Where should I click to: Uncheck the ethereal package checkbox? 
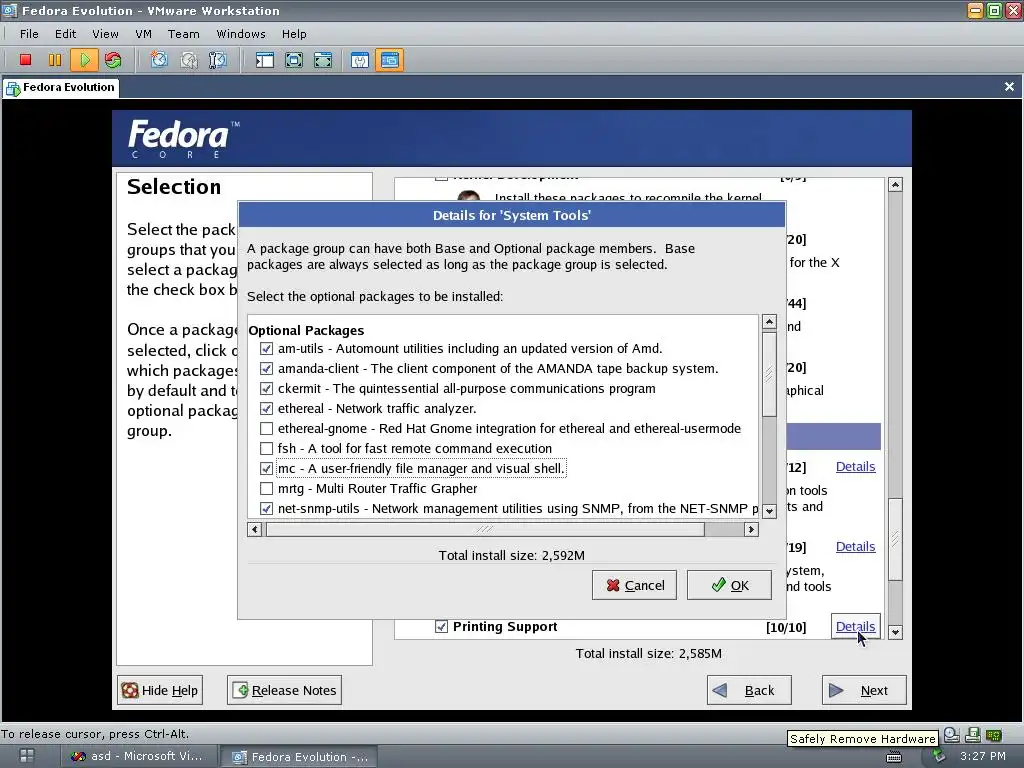[x=266, y=408]
